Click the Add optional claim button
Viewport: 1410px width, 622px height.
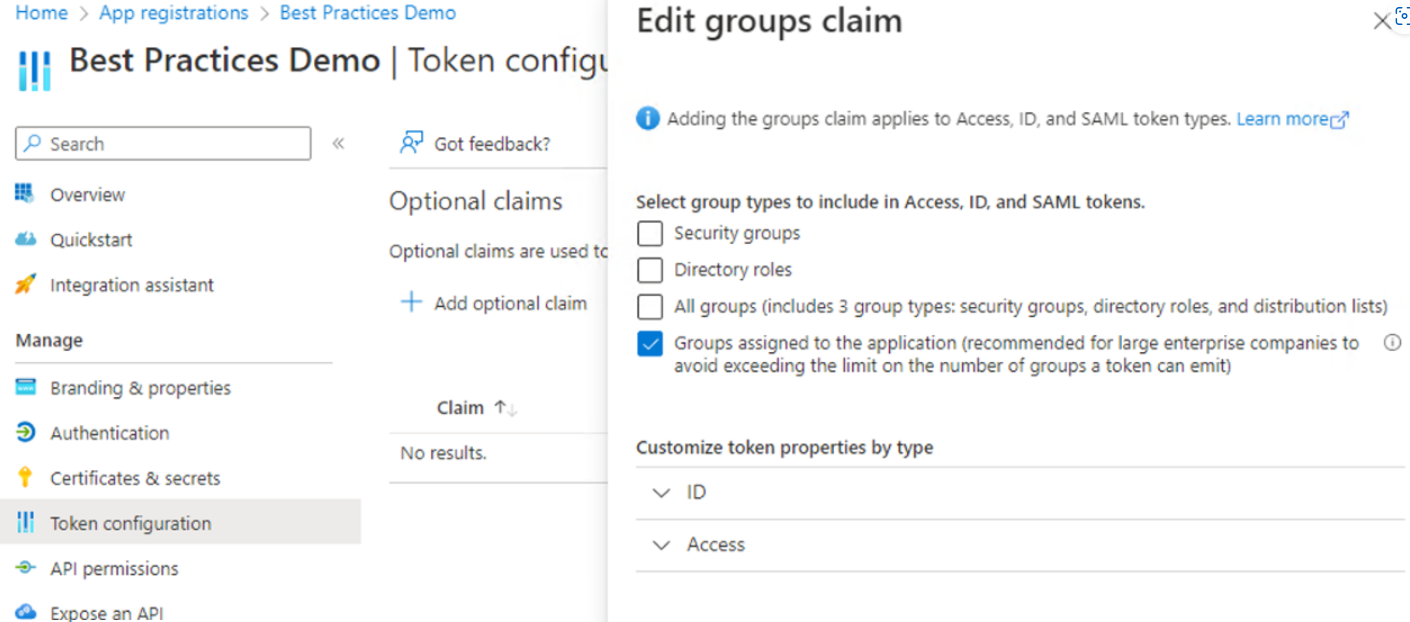pos(495,303)
